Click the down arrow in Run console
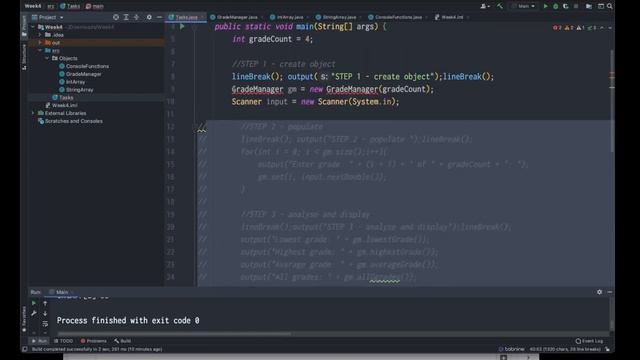The width and height of the screenshot is (640, 360). pos(45,313)
